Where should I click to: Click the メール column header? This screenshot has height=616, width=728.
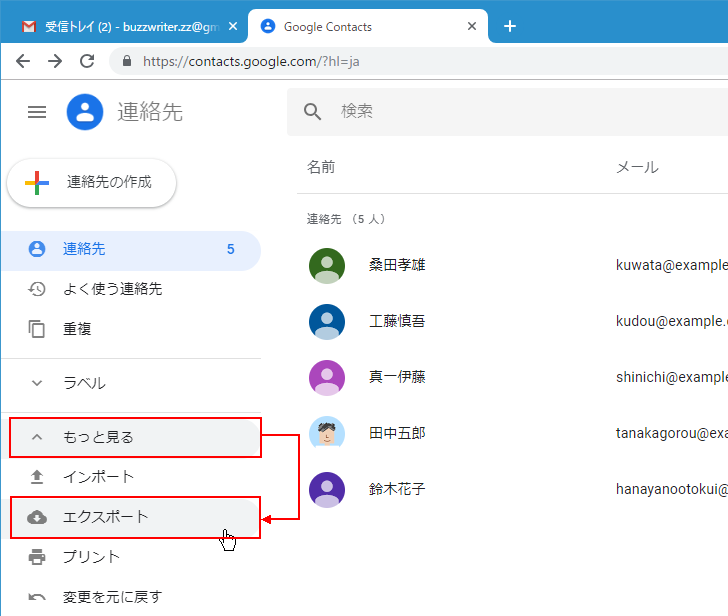[637, 167]
